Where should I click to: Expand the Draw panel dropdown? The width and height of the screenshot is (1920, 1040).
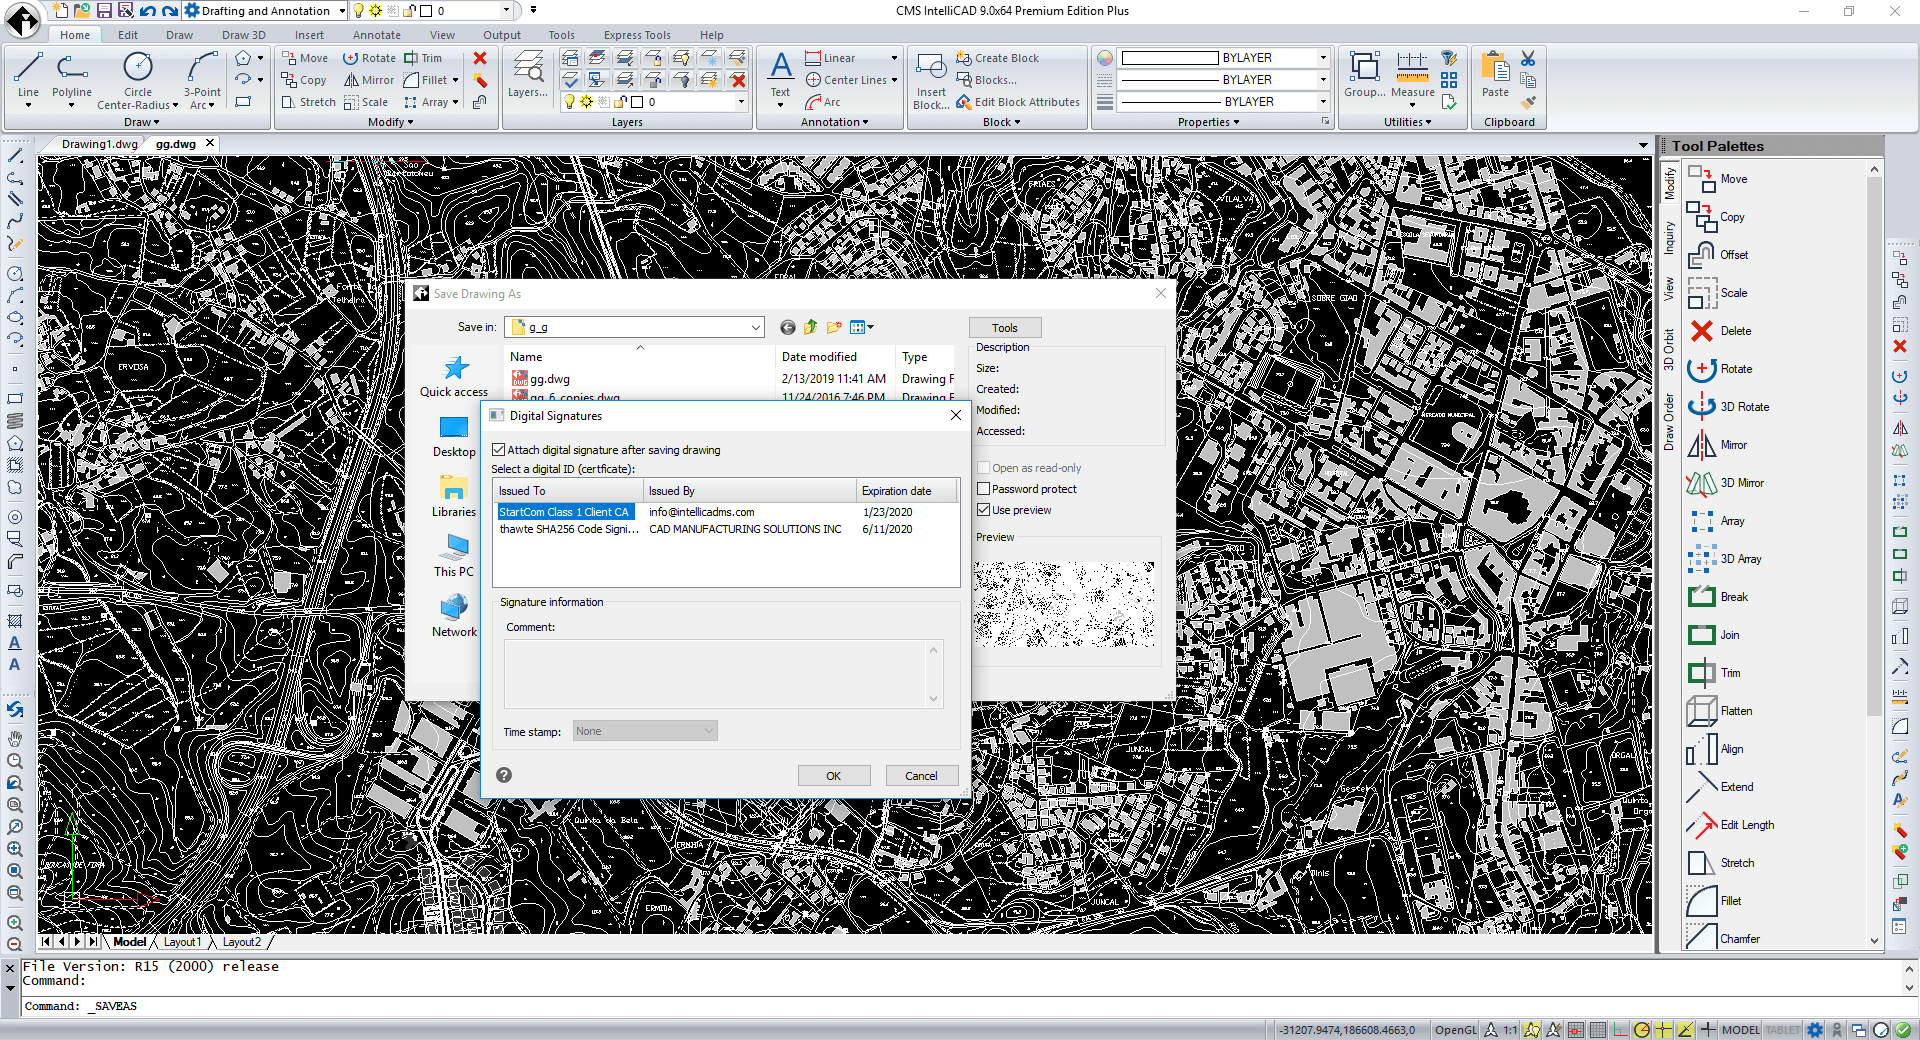coord(141,122)
